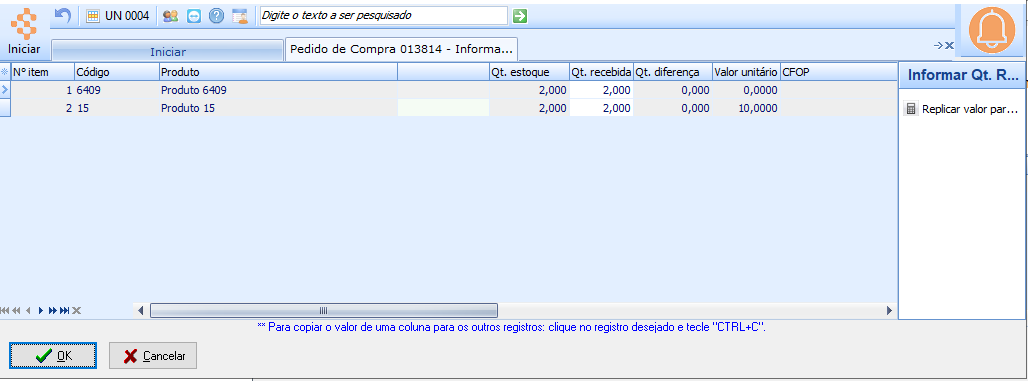Select the Produto 15 cell
This screenshot has width=1028, height=381.
pyautogui.click(x=279, y=108)
